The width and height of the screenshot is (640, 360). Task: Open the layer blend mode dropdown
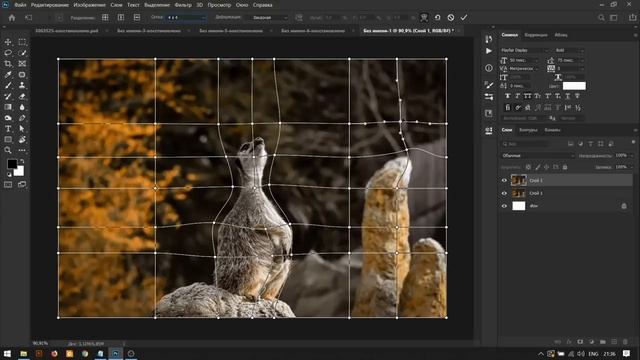(538, 156)
